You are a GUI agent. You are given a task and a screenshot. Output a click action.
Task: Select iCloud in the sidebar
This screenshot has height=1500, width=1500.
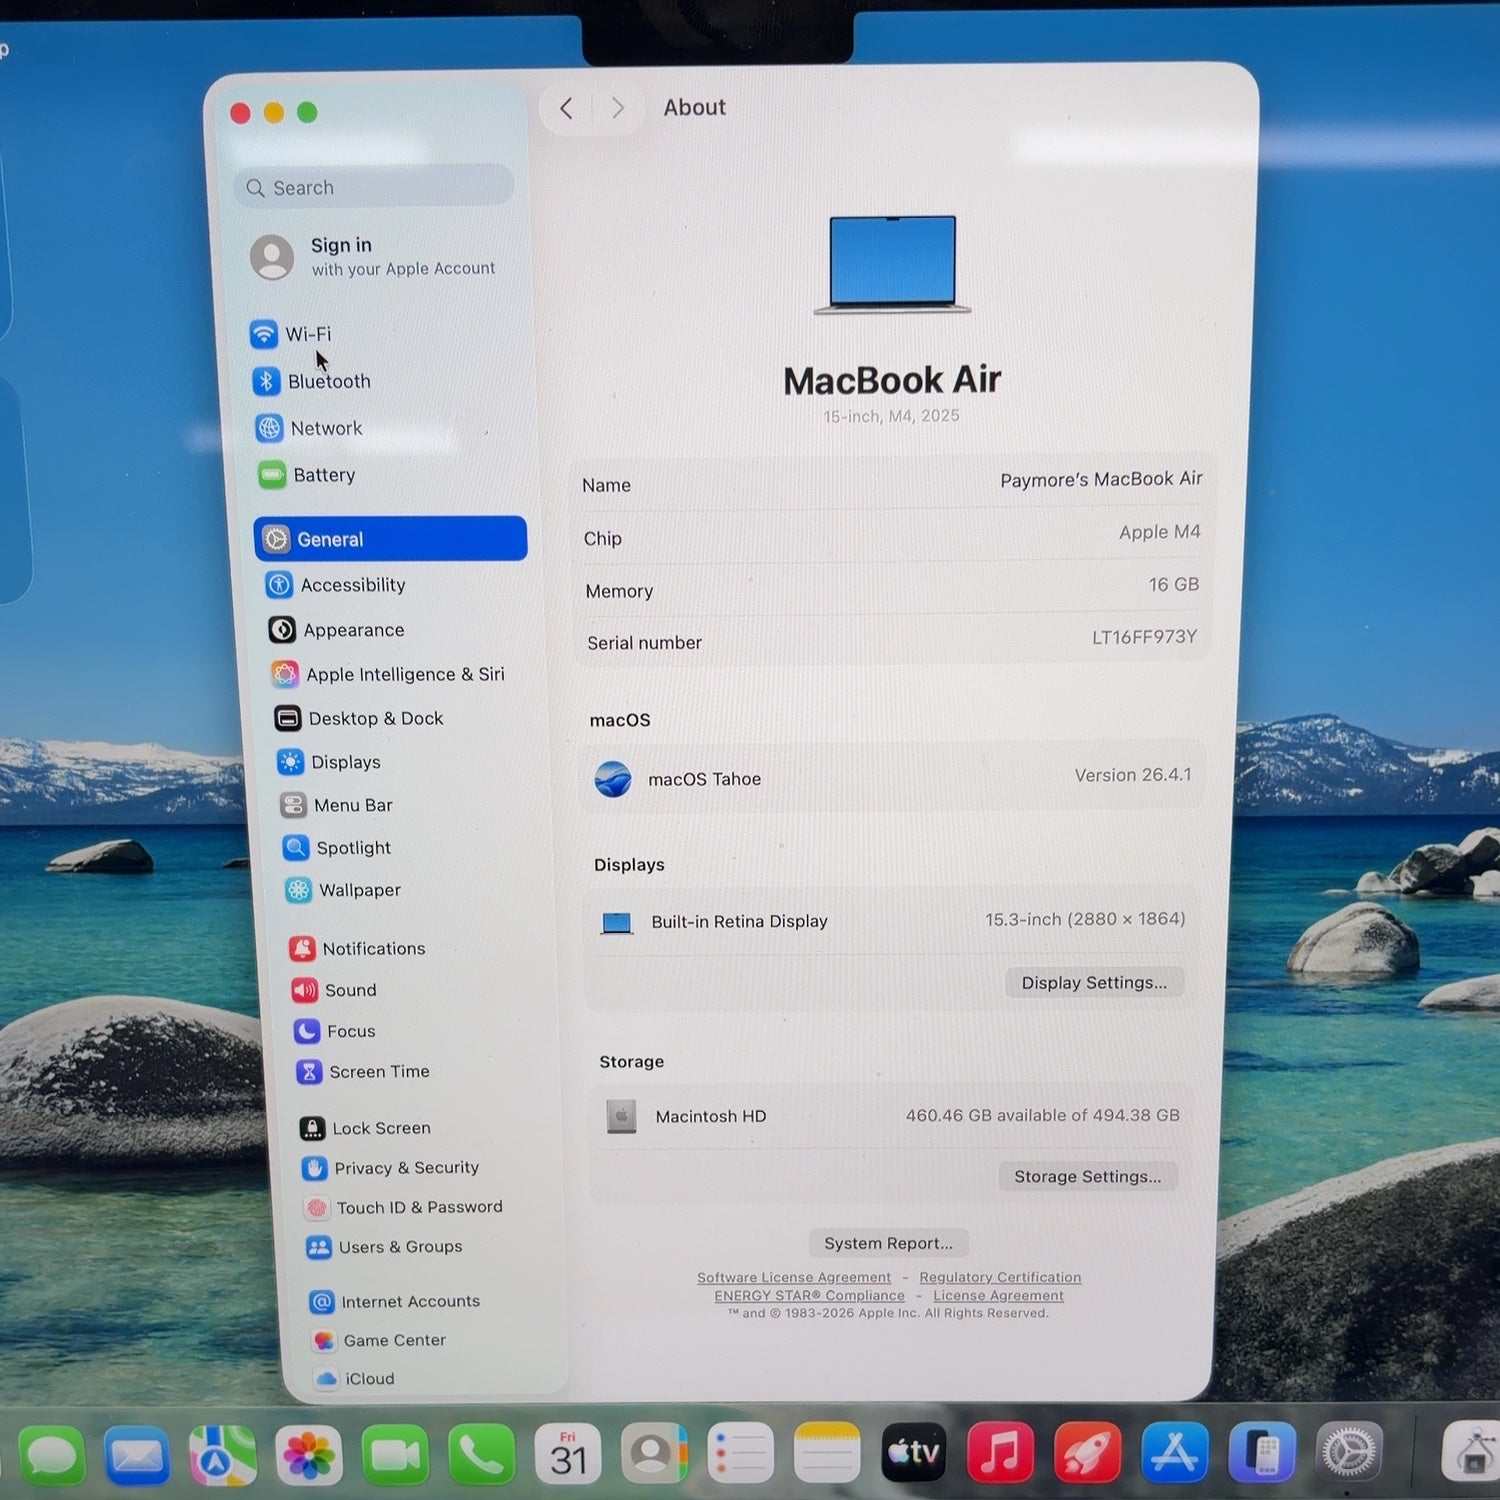click(354, 1379)
